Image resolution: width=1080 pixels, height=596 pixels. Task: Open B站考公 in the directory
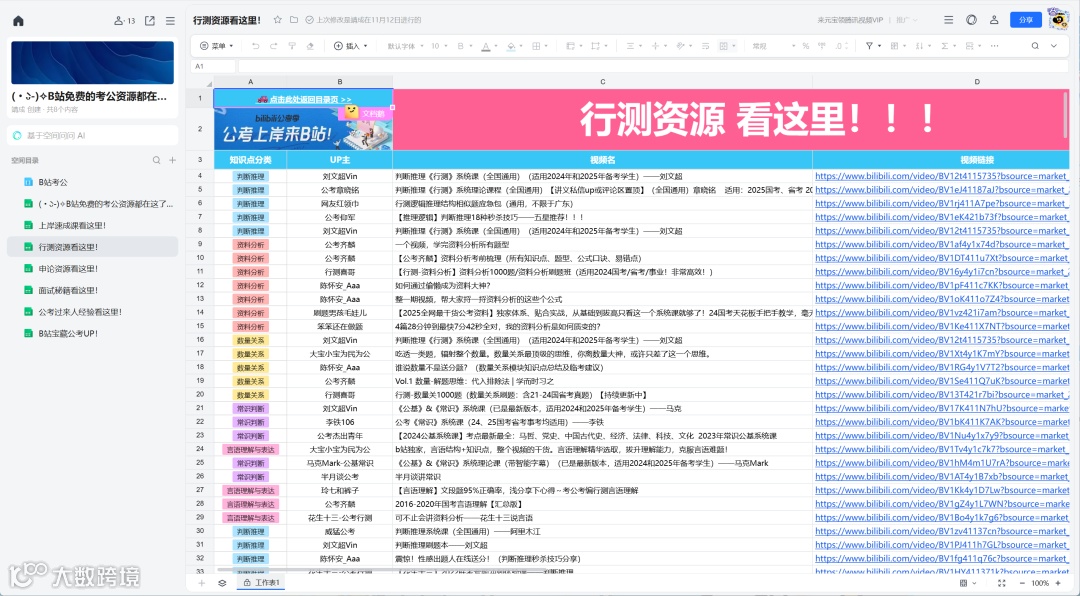point(92,182)
